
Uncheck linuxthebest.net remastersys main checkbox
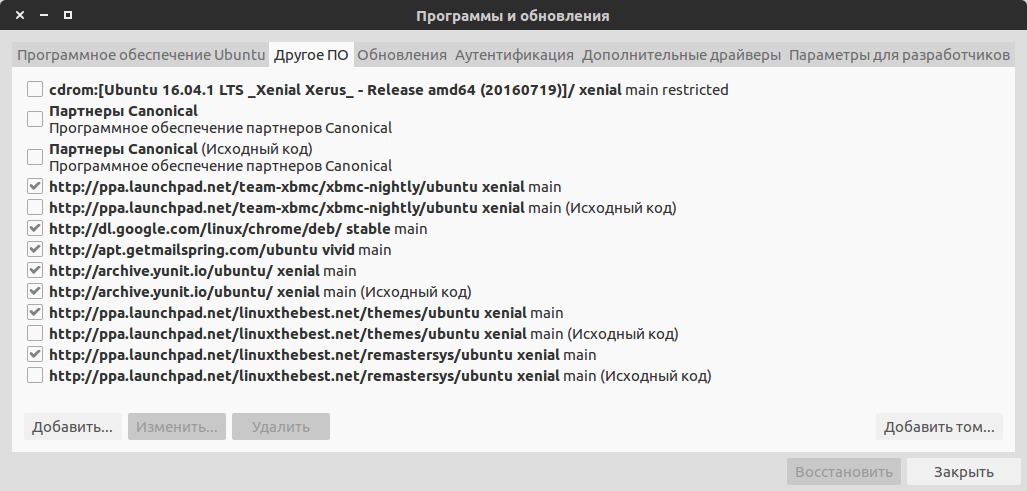[35, 354]
